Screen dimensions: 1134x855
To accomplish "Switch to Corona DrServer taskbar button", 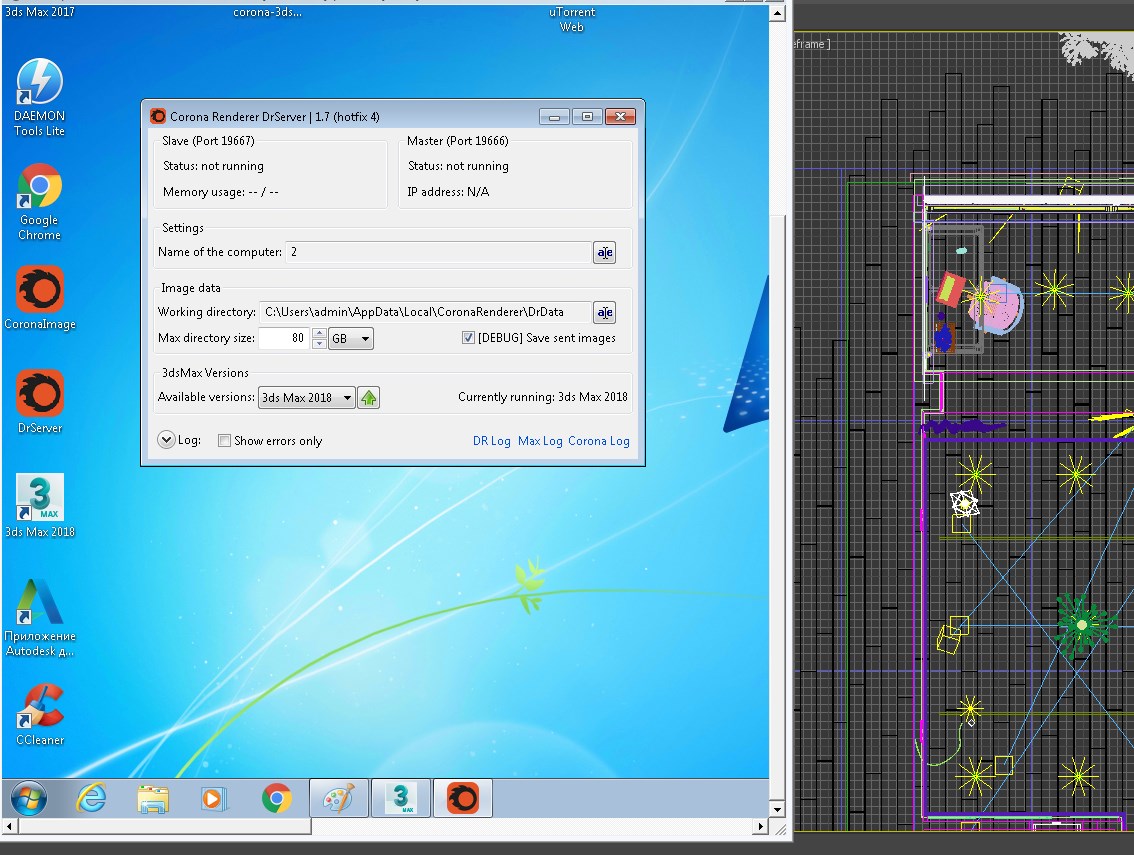I will click(x=463, y=799).
